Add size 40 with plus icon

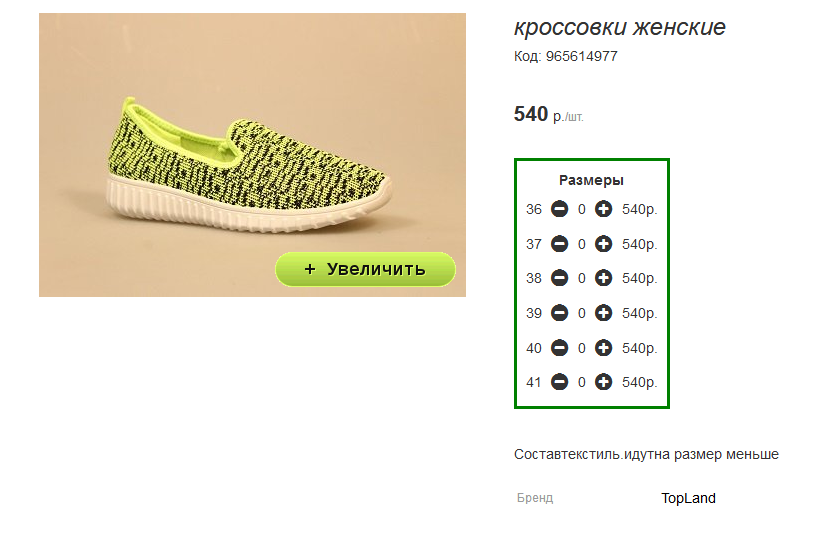pos(603,348)
